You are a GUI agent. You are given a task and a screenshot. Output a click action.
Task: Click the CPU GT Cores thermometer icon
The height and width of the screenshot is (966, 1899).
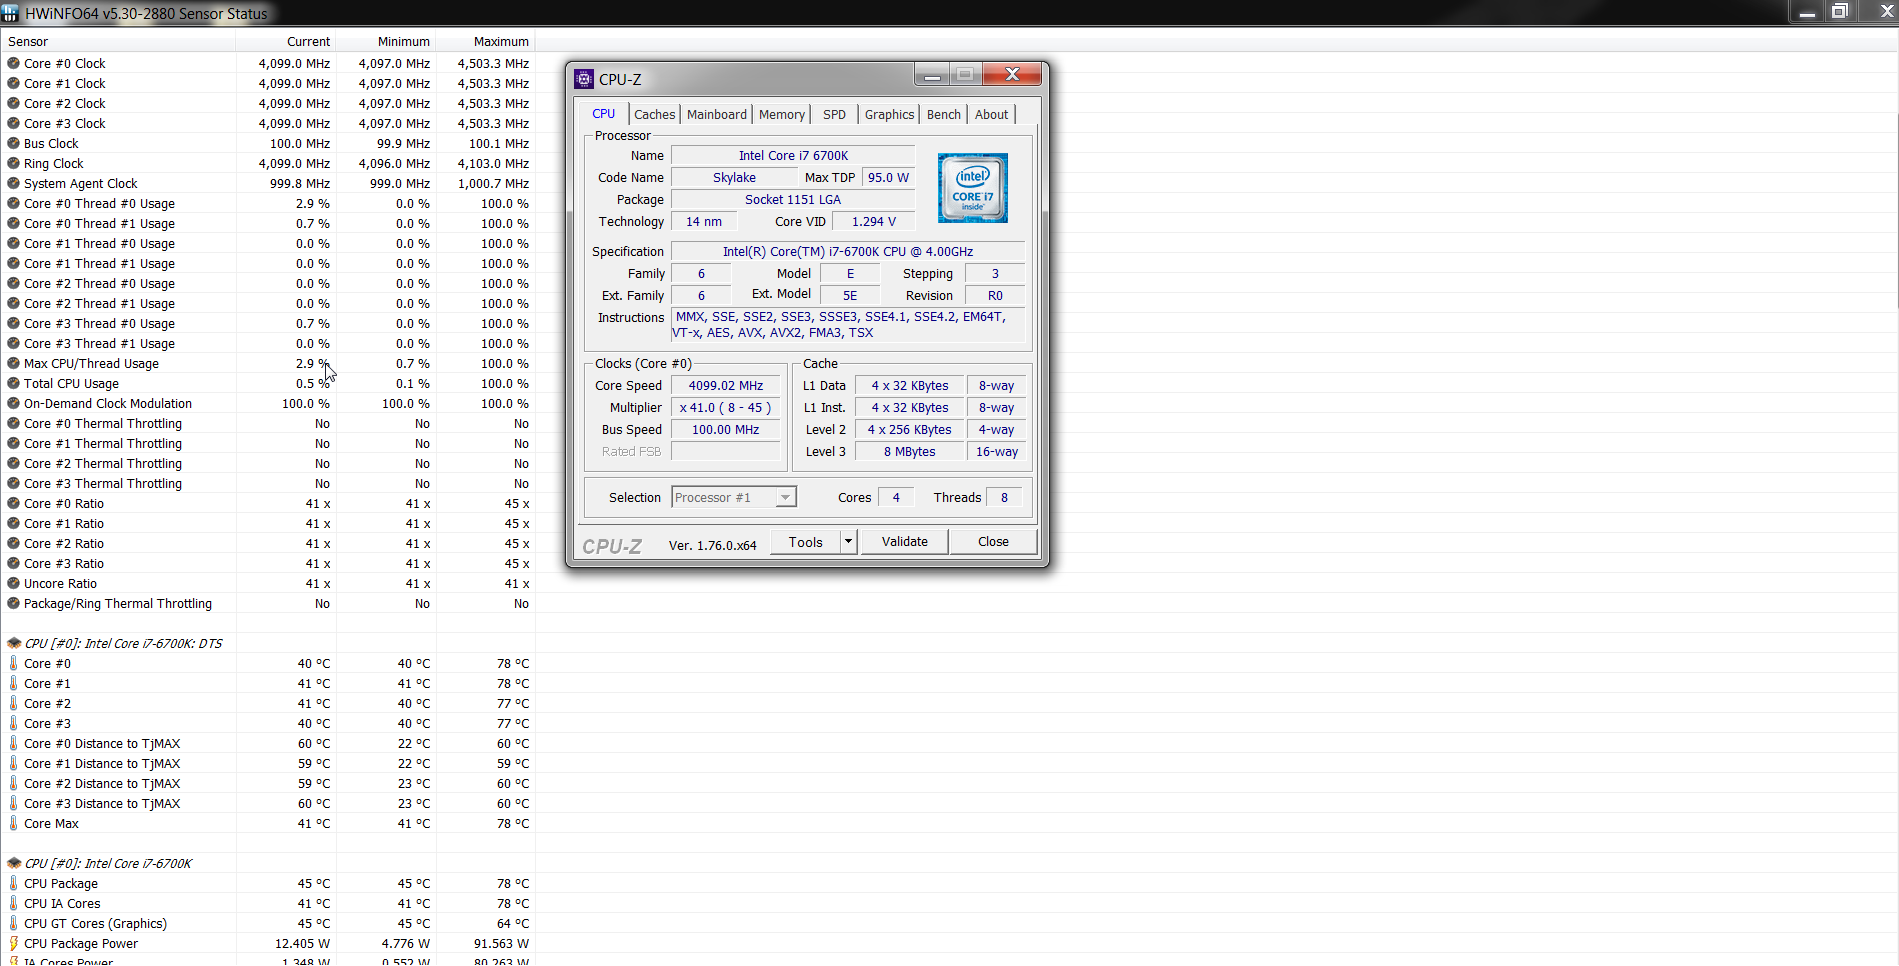tap(14, 923)
